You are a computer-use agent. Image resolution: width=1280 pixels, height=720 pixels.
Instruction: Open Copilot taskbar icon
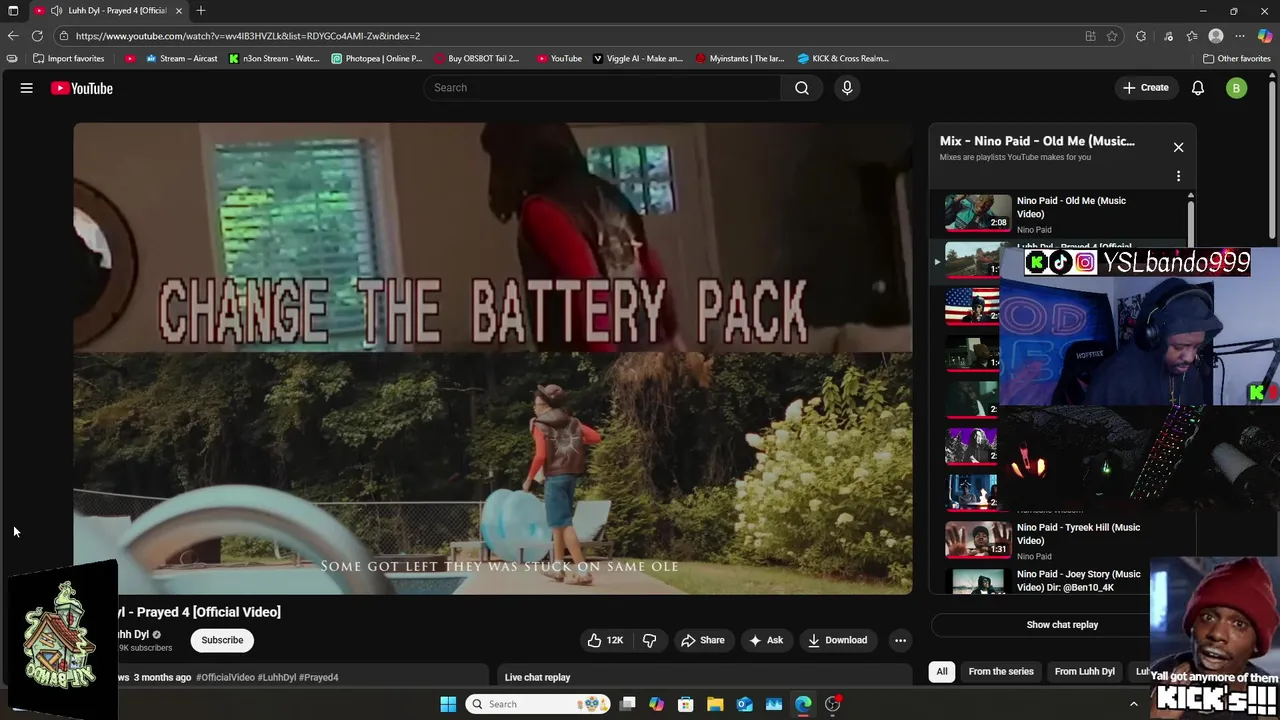pos(656,704)
